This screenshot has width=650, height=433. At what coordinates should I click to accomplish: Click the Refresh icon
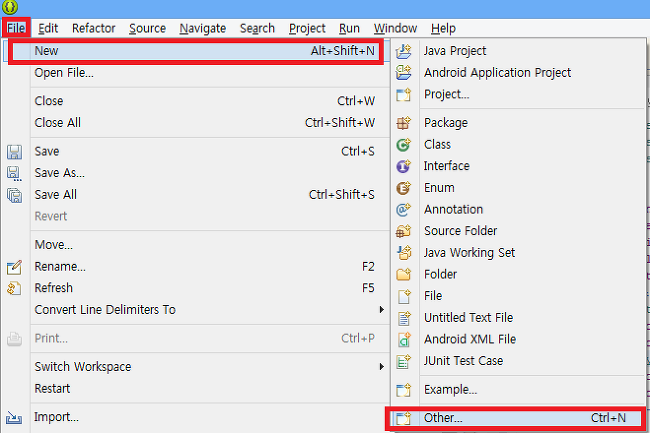tap(15, 288)
